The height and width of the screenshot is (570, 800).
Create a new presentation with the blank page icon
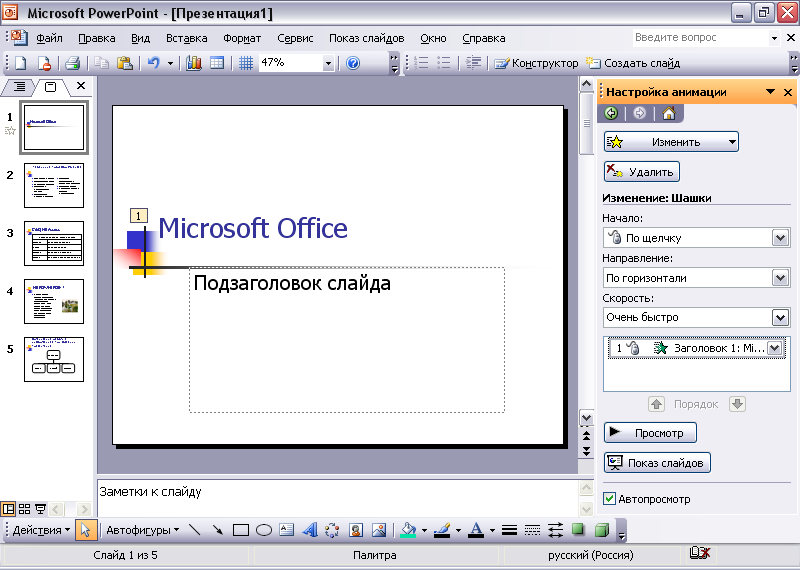click(x=20, y=63)
